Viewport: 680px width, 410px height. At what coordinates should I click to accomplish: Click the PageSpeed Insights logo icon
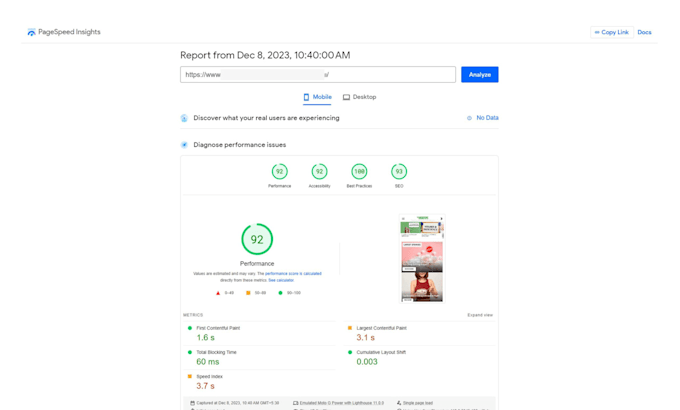pos(31,32)
